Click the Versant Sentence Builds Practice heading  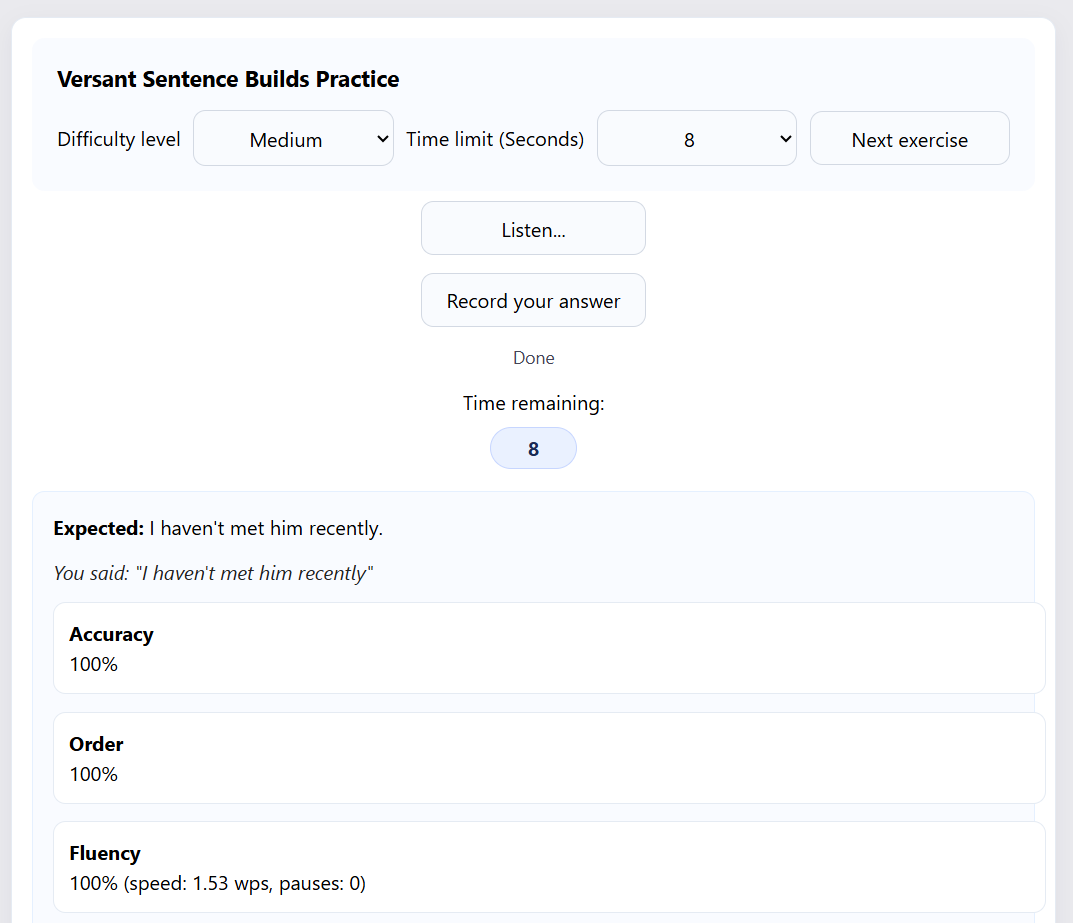(228, 79)
